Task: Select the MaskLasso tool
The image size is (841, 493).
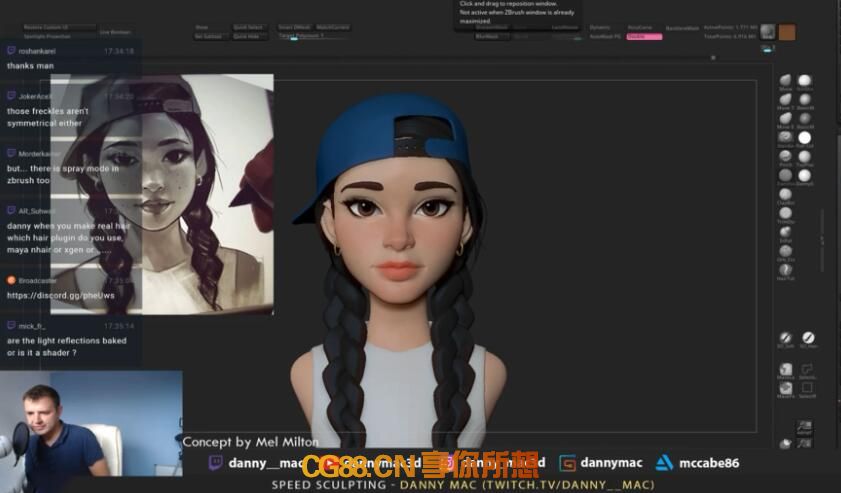Action: [x=785, y=369]
